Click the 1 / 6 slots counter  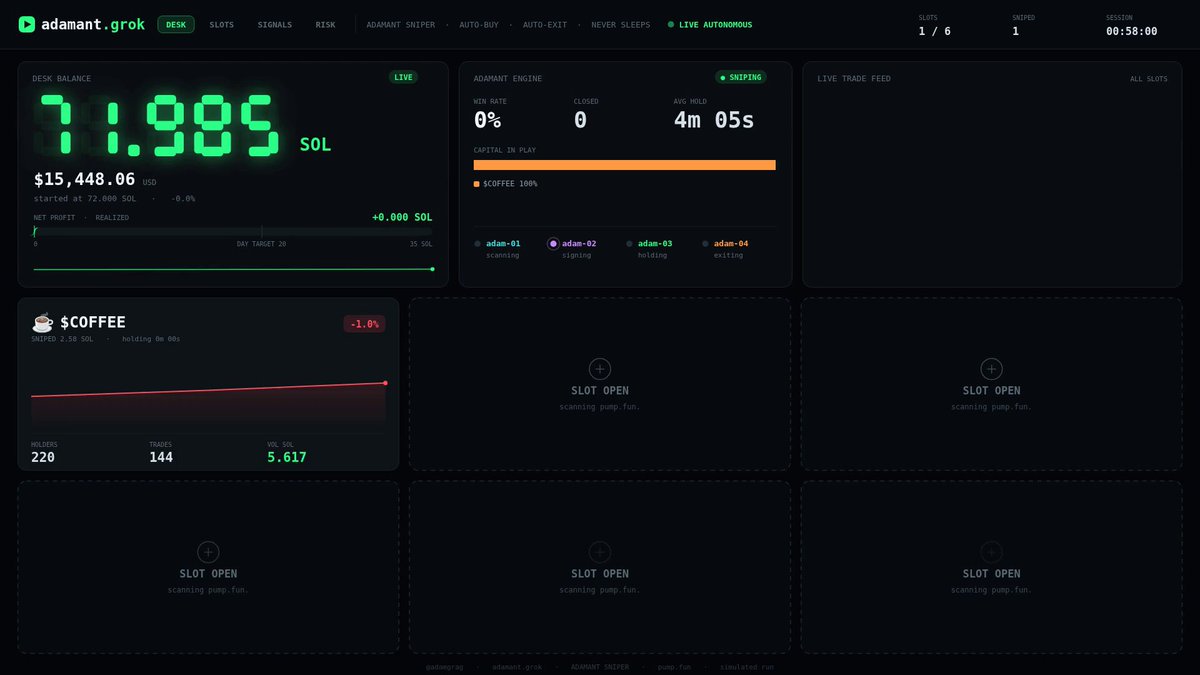point(935,31)
